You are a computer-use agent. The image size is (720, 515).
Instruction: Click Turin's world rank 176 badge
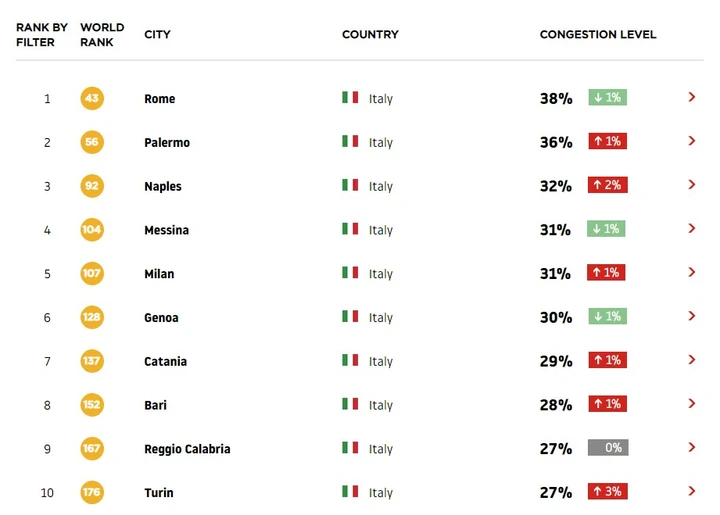[x=92, y=492]
